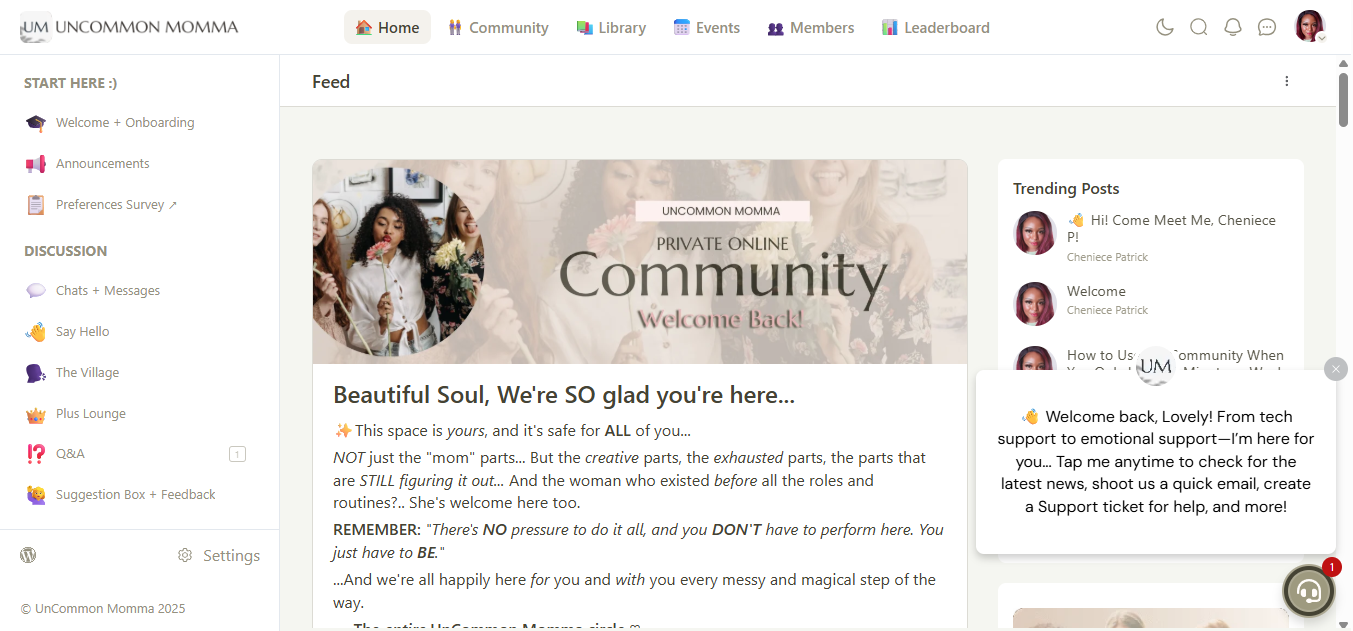This screenshot has height=631, width=1353.
Task: Open the support headset chat widget
Action: 1309,591
